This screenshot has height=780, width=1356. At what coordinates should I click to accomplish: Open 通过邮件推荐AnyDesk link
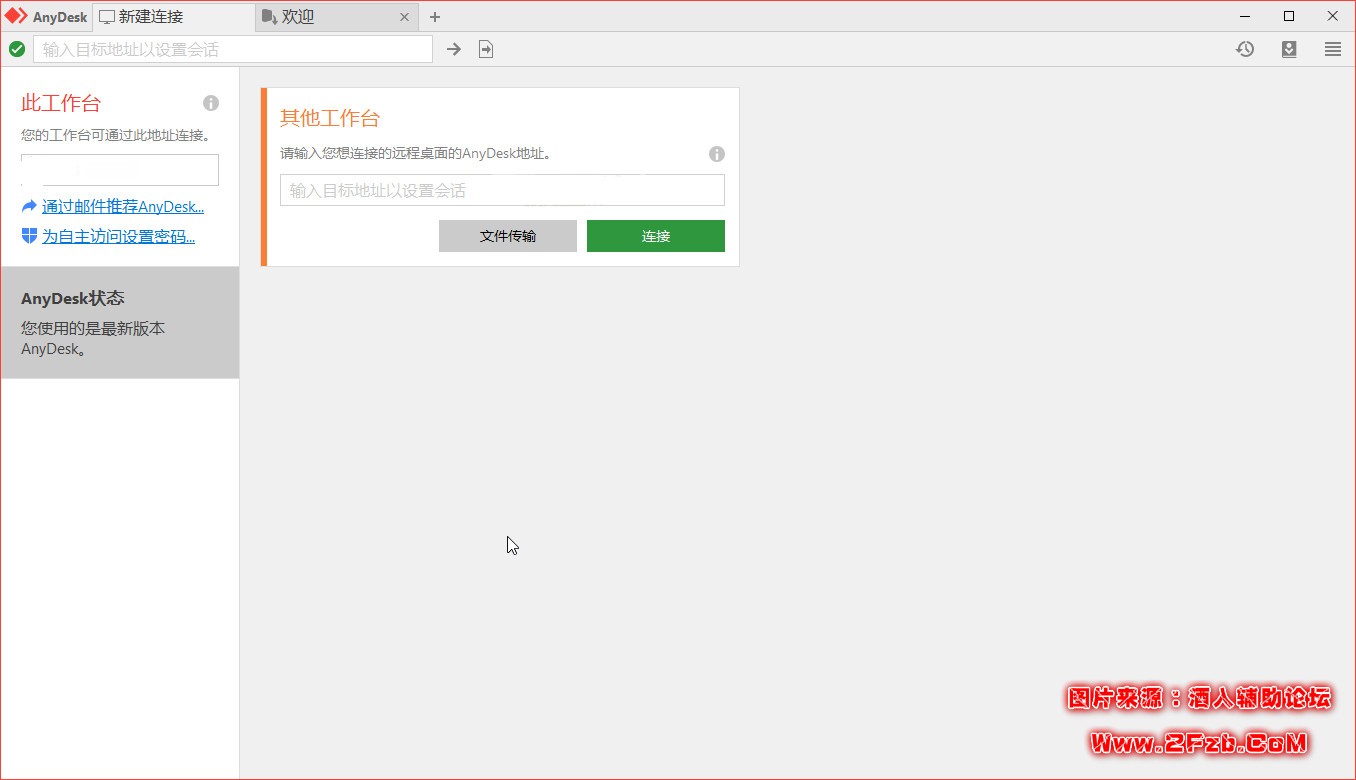(123, 206)
